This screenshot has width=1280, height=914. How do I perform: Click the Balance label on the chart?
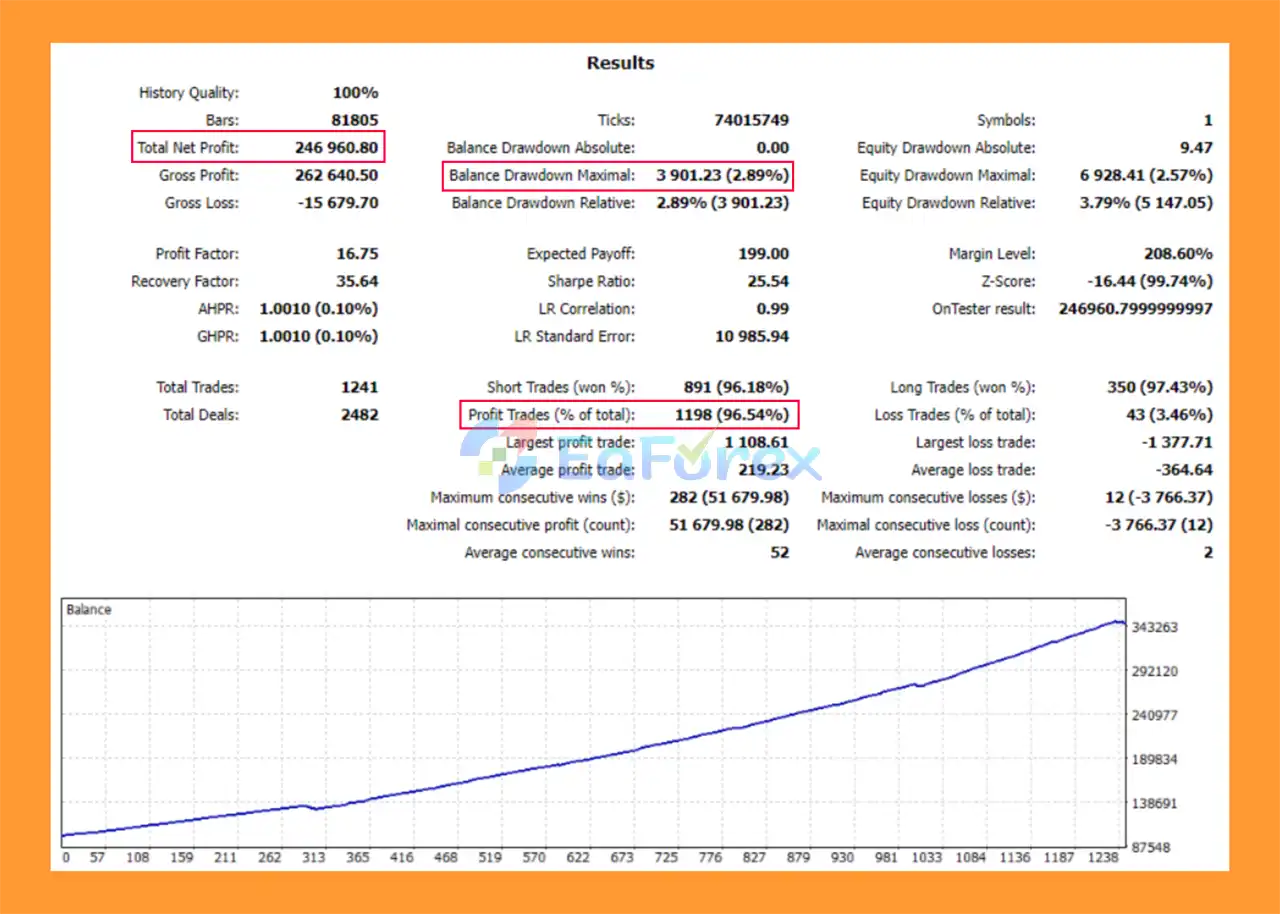tap(89, 609)
